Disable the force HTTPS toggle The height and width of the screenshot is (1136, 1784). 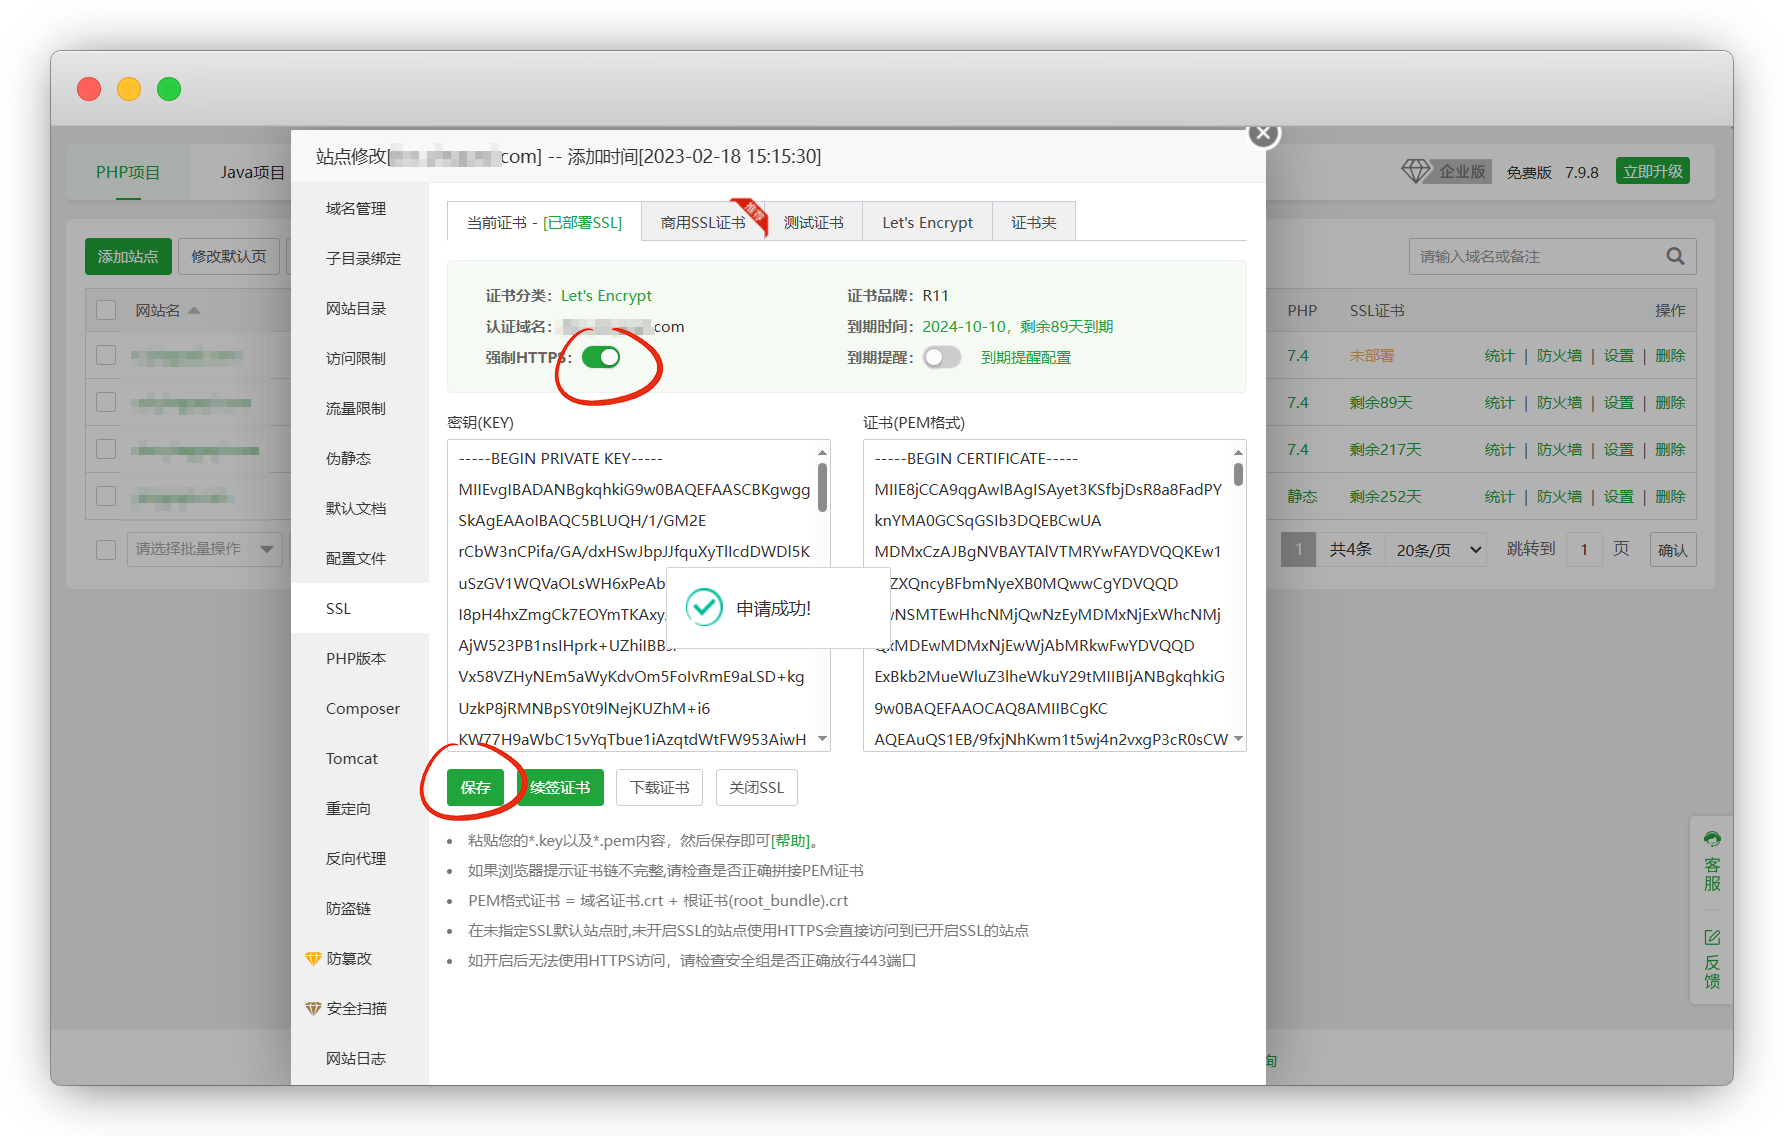(x=601, y=357)
